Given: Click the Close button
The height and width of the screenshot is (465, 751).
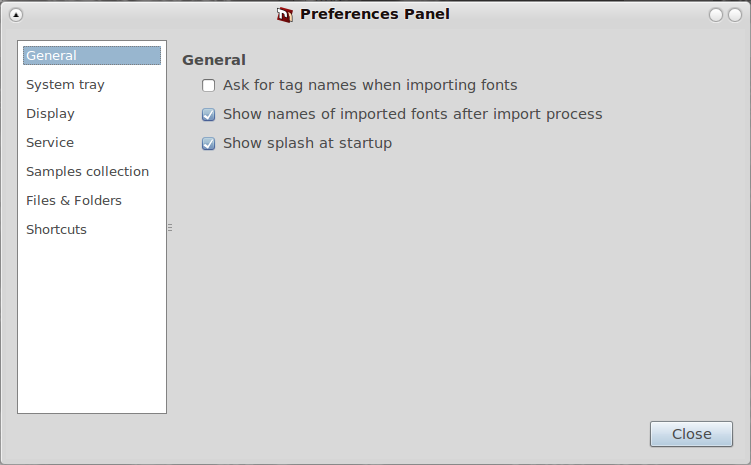Looking at the screenshot, I should coord(691,434).
